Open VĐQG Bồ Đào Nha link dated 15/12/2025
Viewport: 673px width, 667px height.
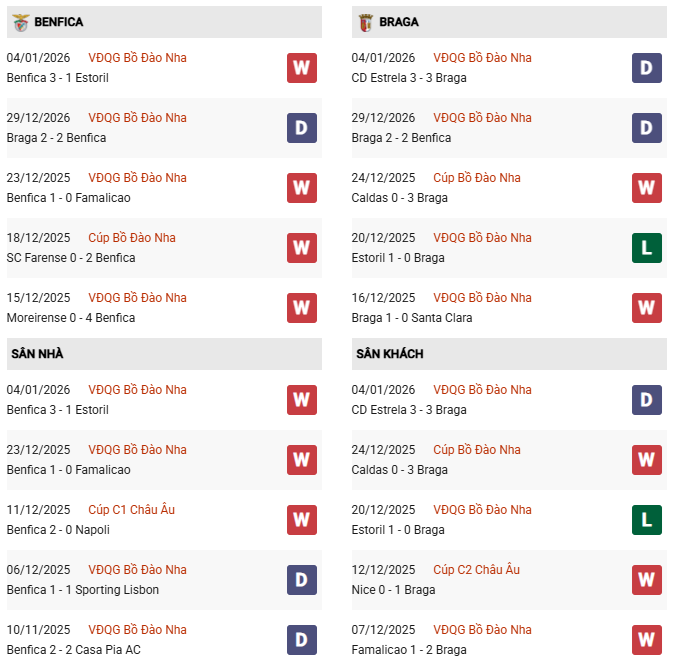137,298
